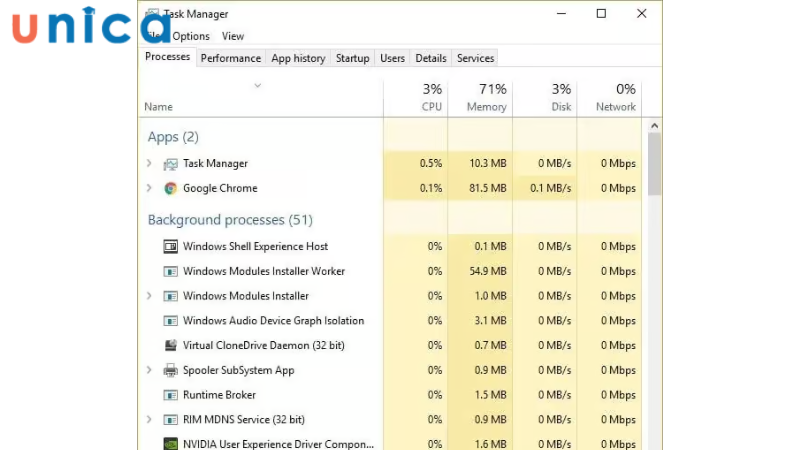The height and width of the screenshot is (450, 800).
Task: Open the Options menu
Action: coord(191,36)
